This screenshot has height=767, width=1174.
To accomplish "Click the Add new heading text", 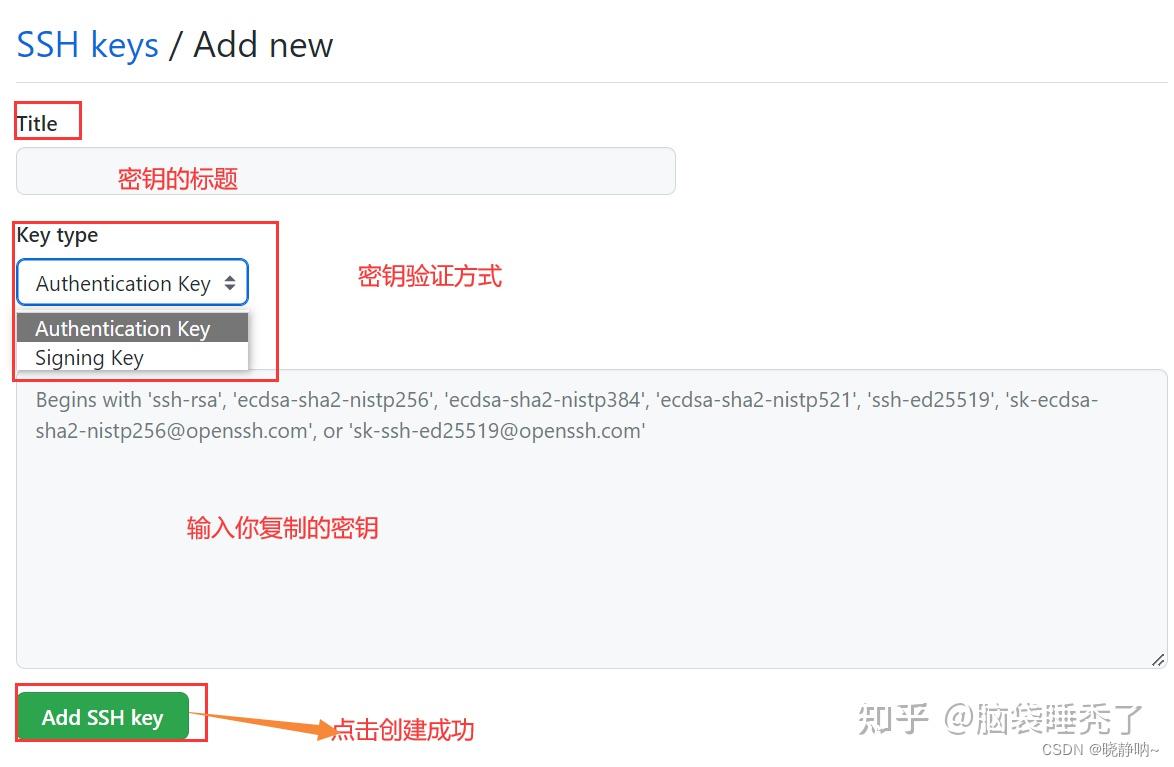I will point(263,45).
